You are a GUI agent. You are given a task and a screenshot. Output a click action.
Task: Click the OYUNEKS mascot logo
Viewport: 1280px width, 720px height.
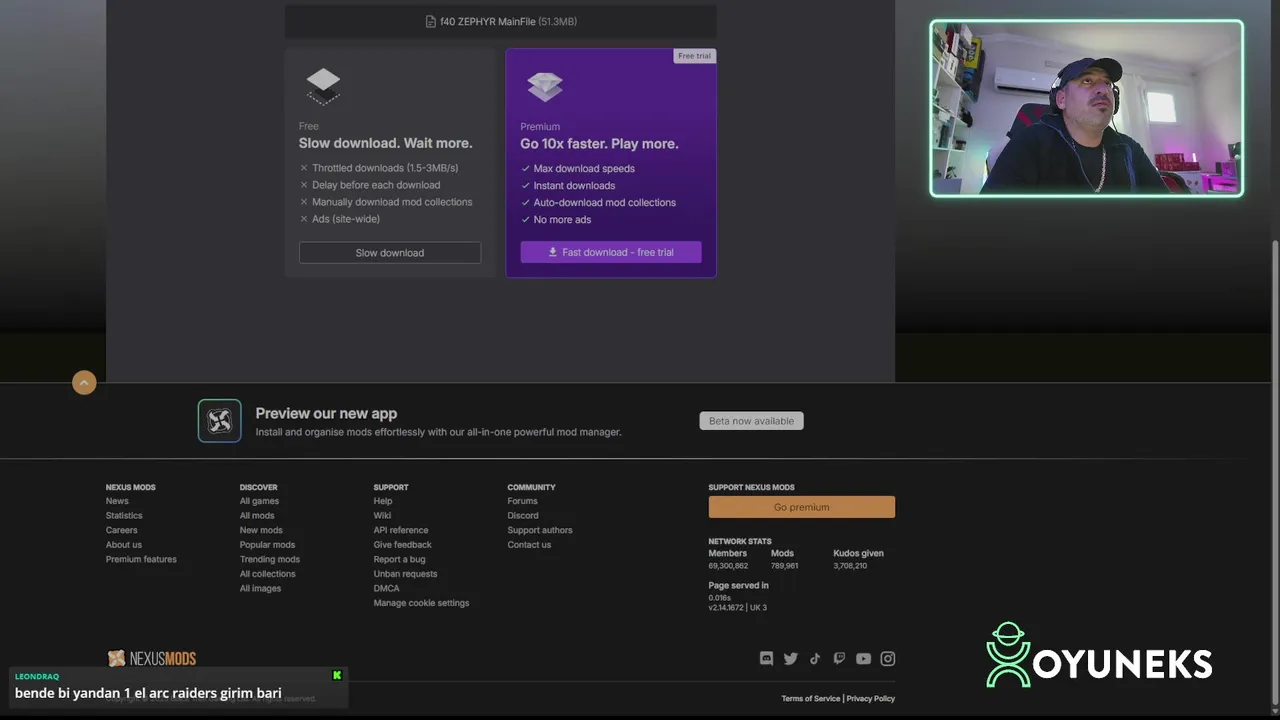pos(1008,655)
